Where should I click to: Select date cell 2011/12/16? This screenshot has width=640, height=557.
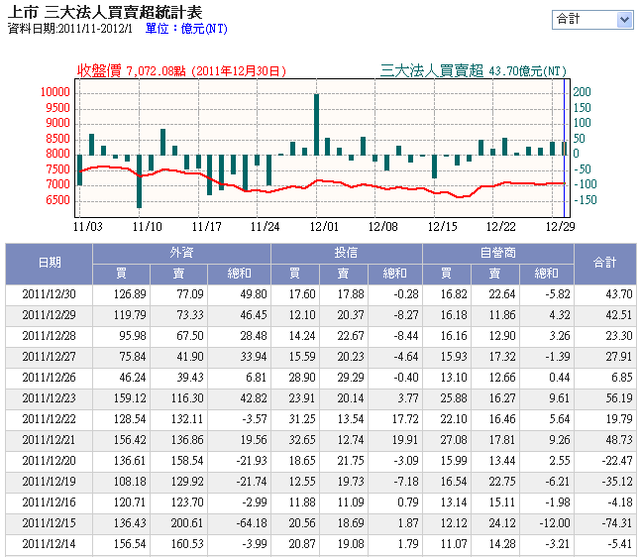(49, 503)
